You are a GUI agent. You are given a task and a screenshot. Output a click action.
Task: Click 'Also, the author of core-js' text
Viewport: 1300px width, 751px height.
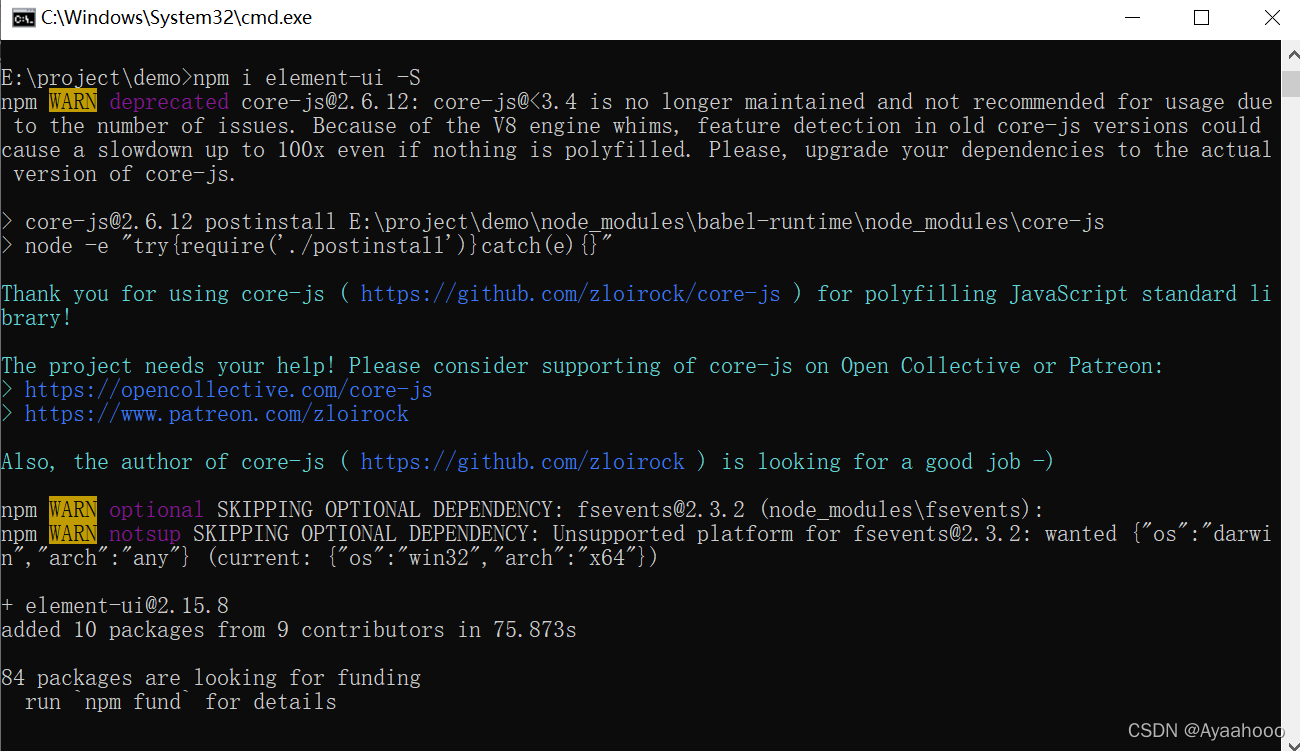tap(163, 462)
